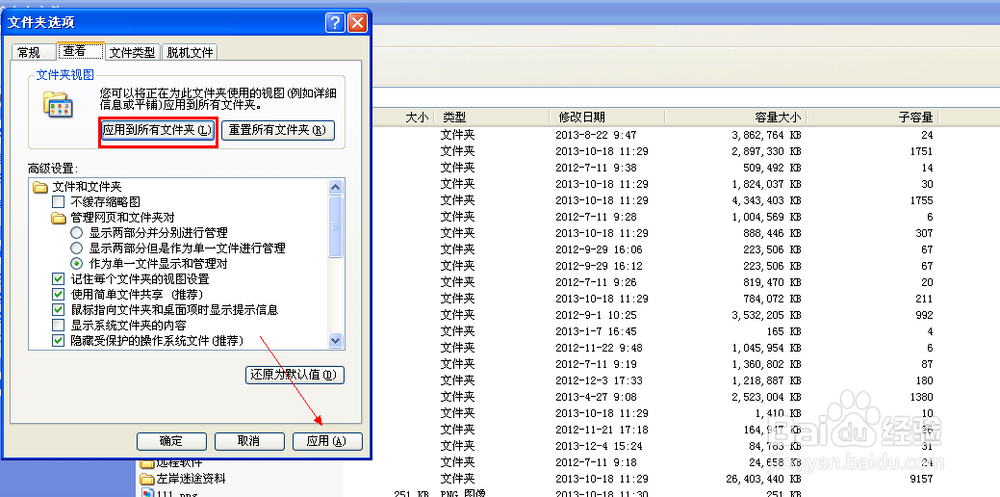Toggle the 不缓存缩略图 checkbox

tap(59, 202)
